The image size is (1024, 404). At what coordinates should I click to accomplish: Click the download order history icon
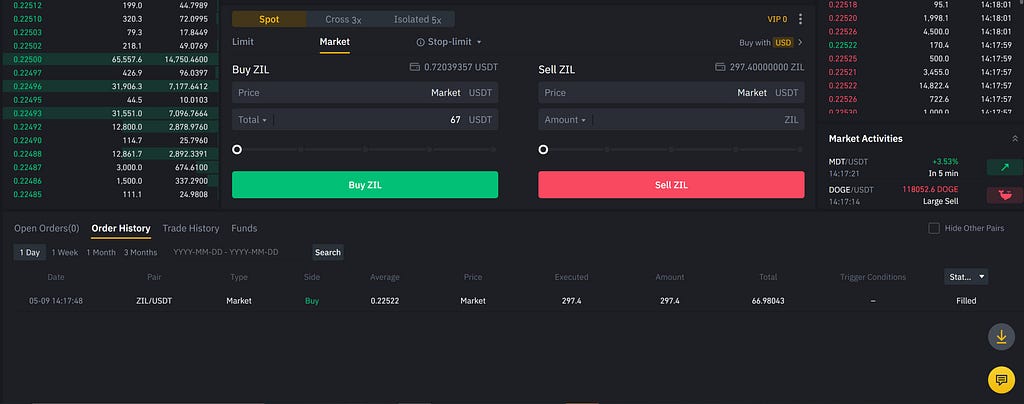point(1000,337)
